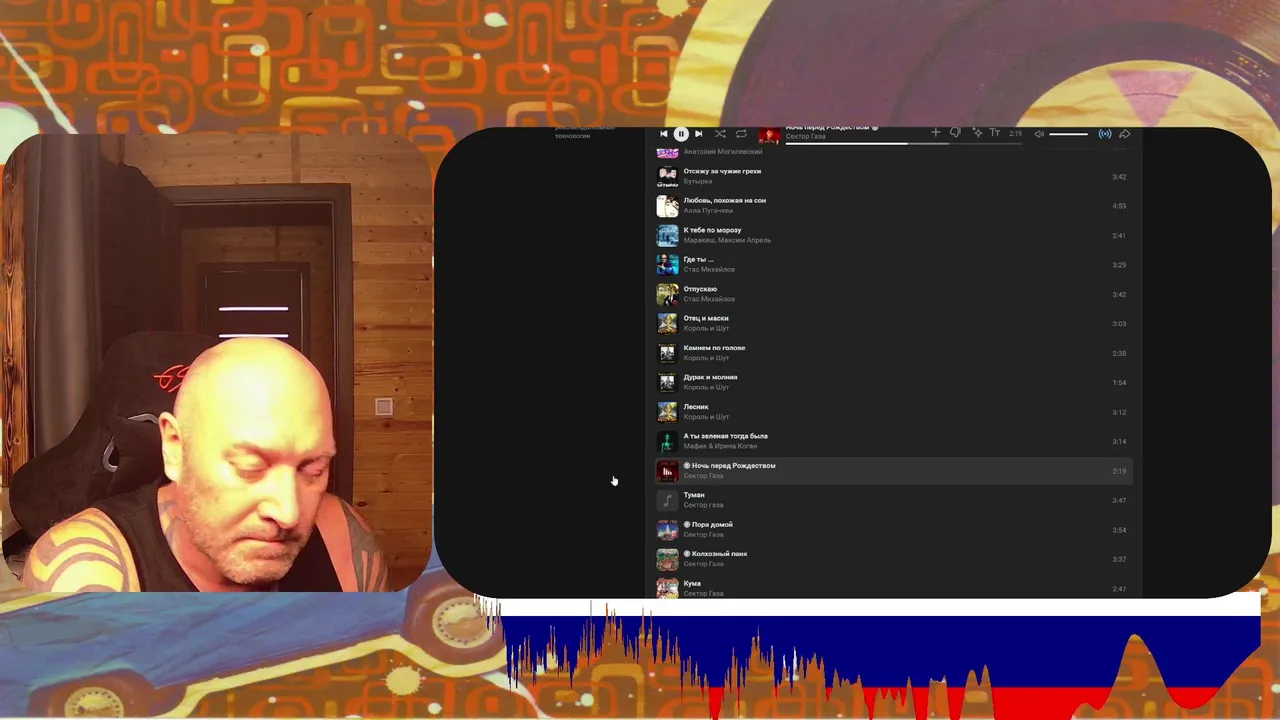Play the song Любовь, похожая на сон
Viewport: 1280px width, 720px height.
coord(725,200)
